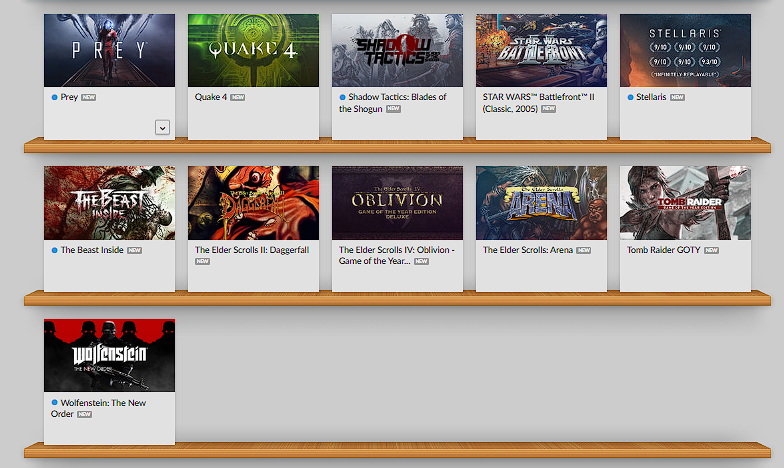Click the "Quake 4" title text
Image resolution: width=784 pixels, height=468 pixels.
click(210, 97)
